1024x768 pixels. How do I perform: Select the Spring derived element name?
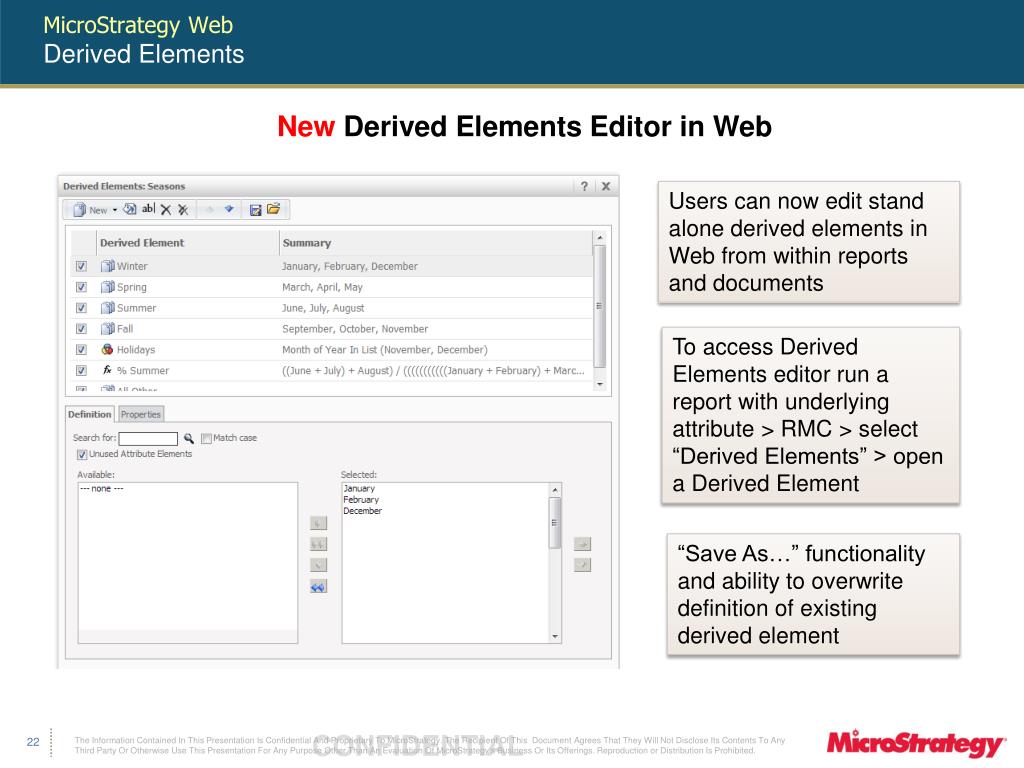tap(131, 287)
